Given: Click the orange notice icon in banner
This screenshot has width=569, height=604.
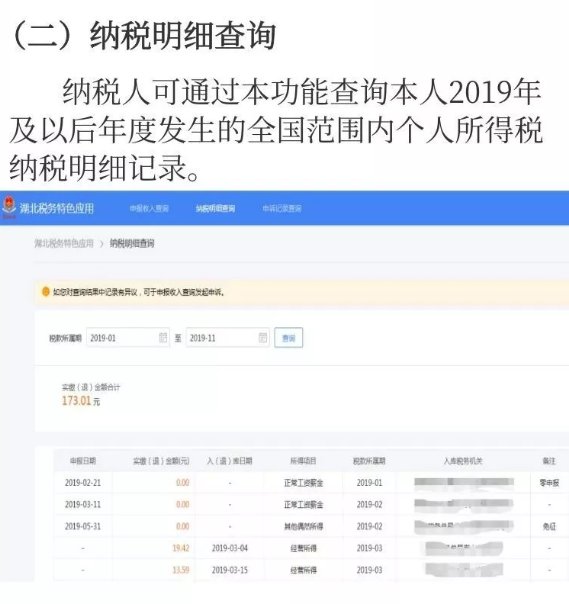Looking at the screenshot, I should tap(45, 292).
